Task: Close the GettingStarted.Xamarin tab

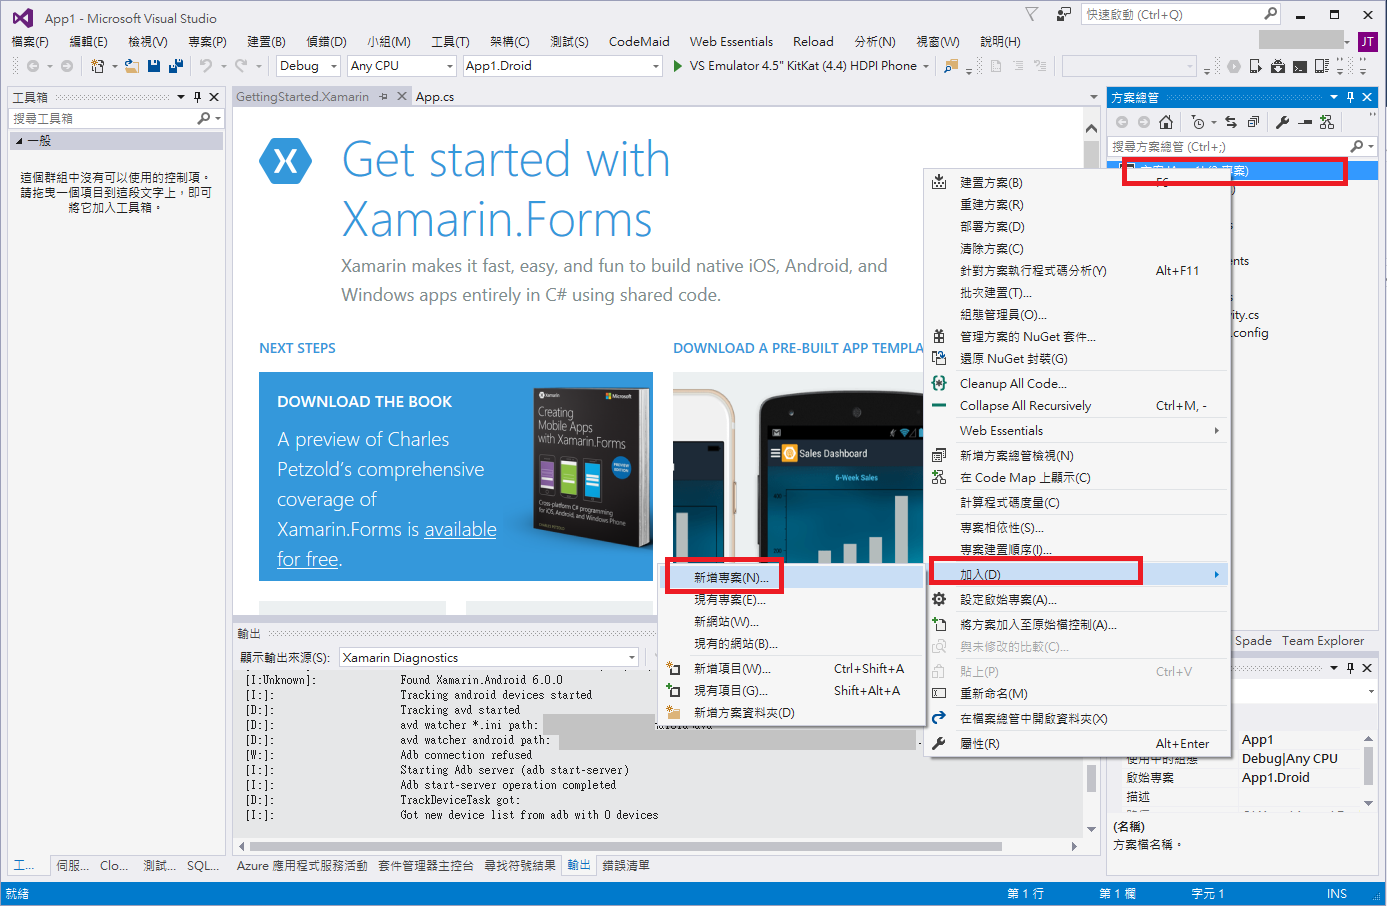Action: point(402,97)
